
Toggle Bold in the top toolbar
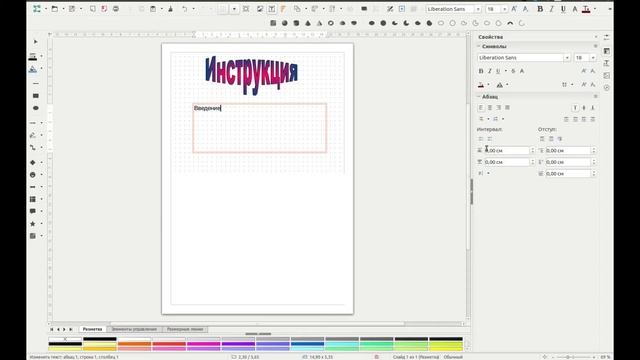coord(540,9)
